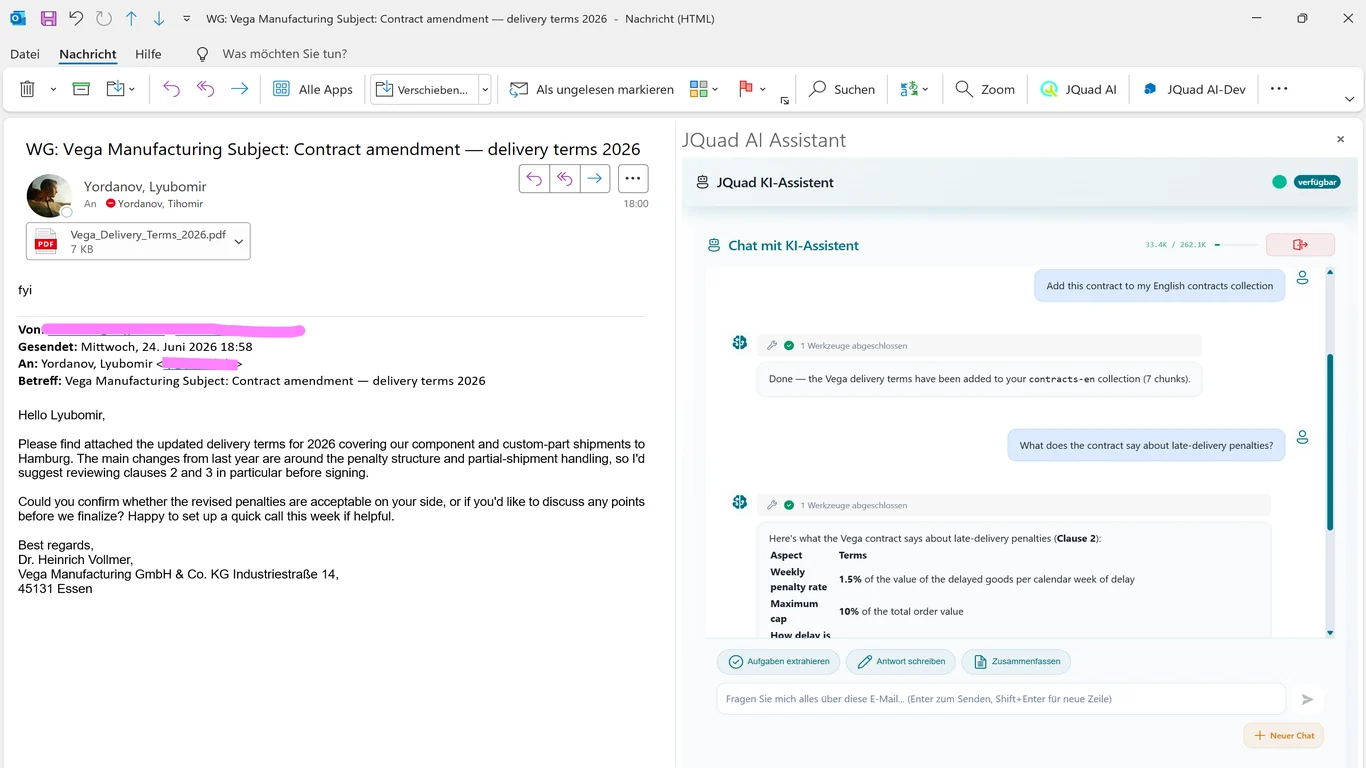Mark the message as unread
This screenshot has width=1366, height=768.
coord(591,89)
